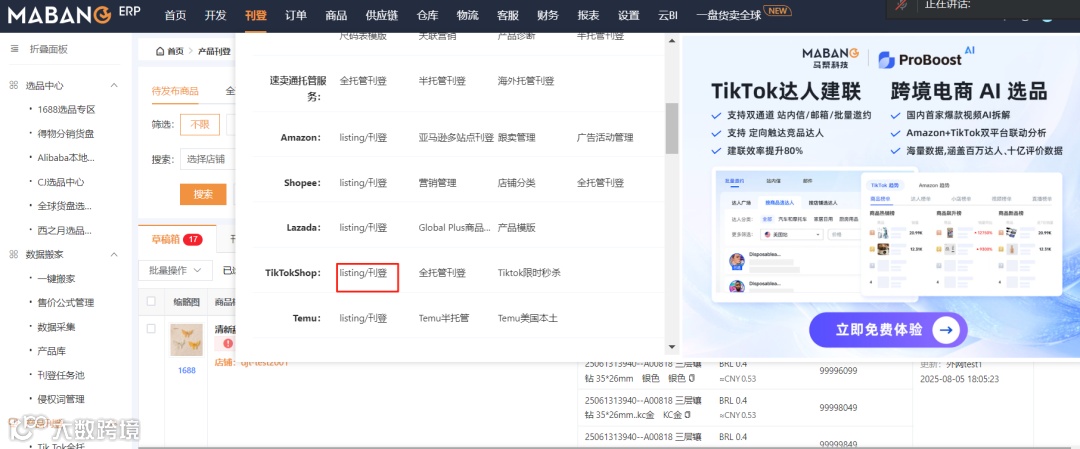Open 云BI in top navigation
Image resolution: width=1080 pixels, height=449 pixels.
[x=668, y=15]
